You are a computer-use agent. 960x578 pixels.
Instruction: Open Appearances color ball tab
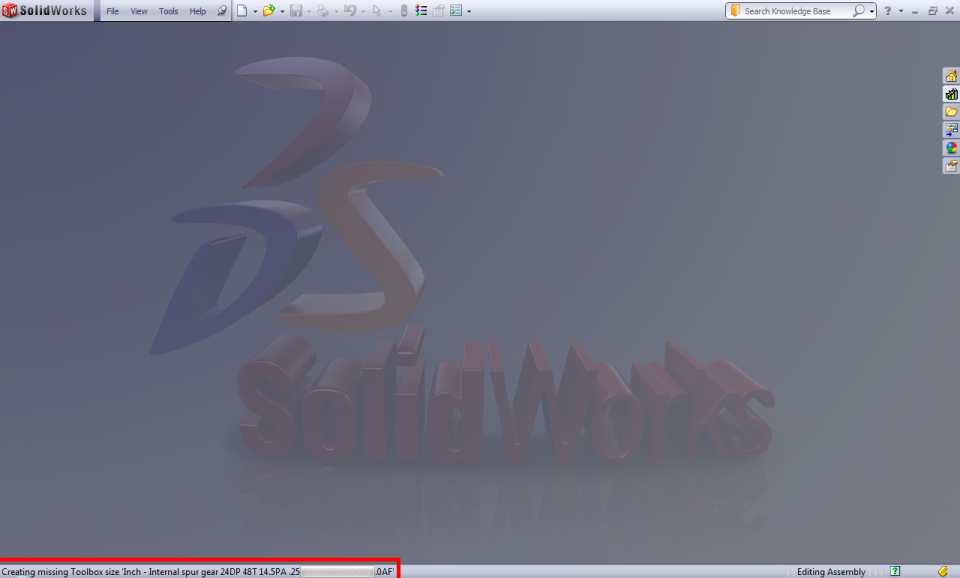coord(951,148)
